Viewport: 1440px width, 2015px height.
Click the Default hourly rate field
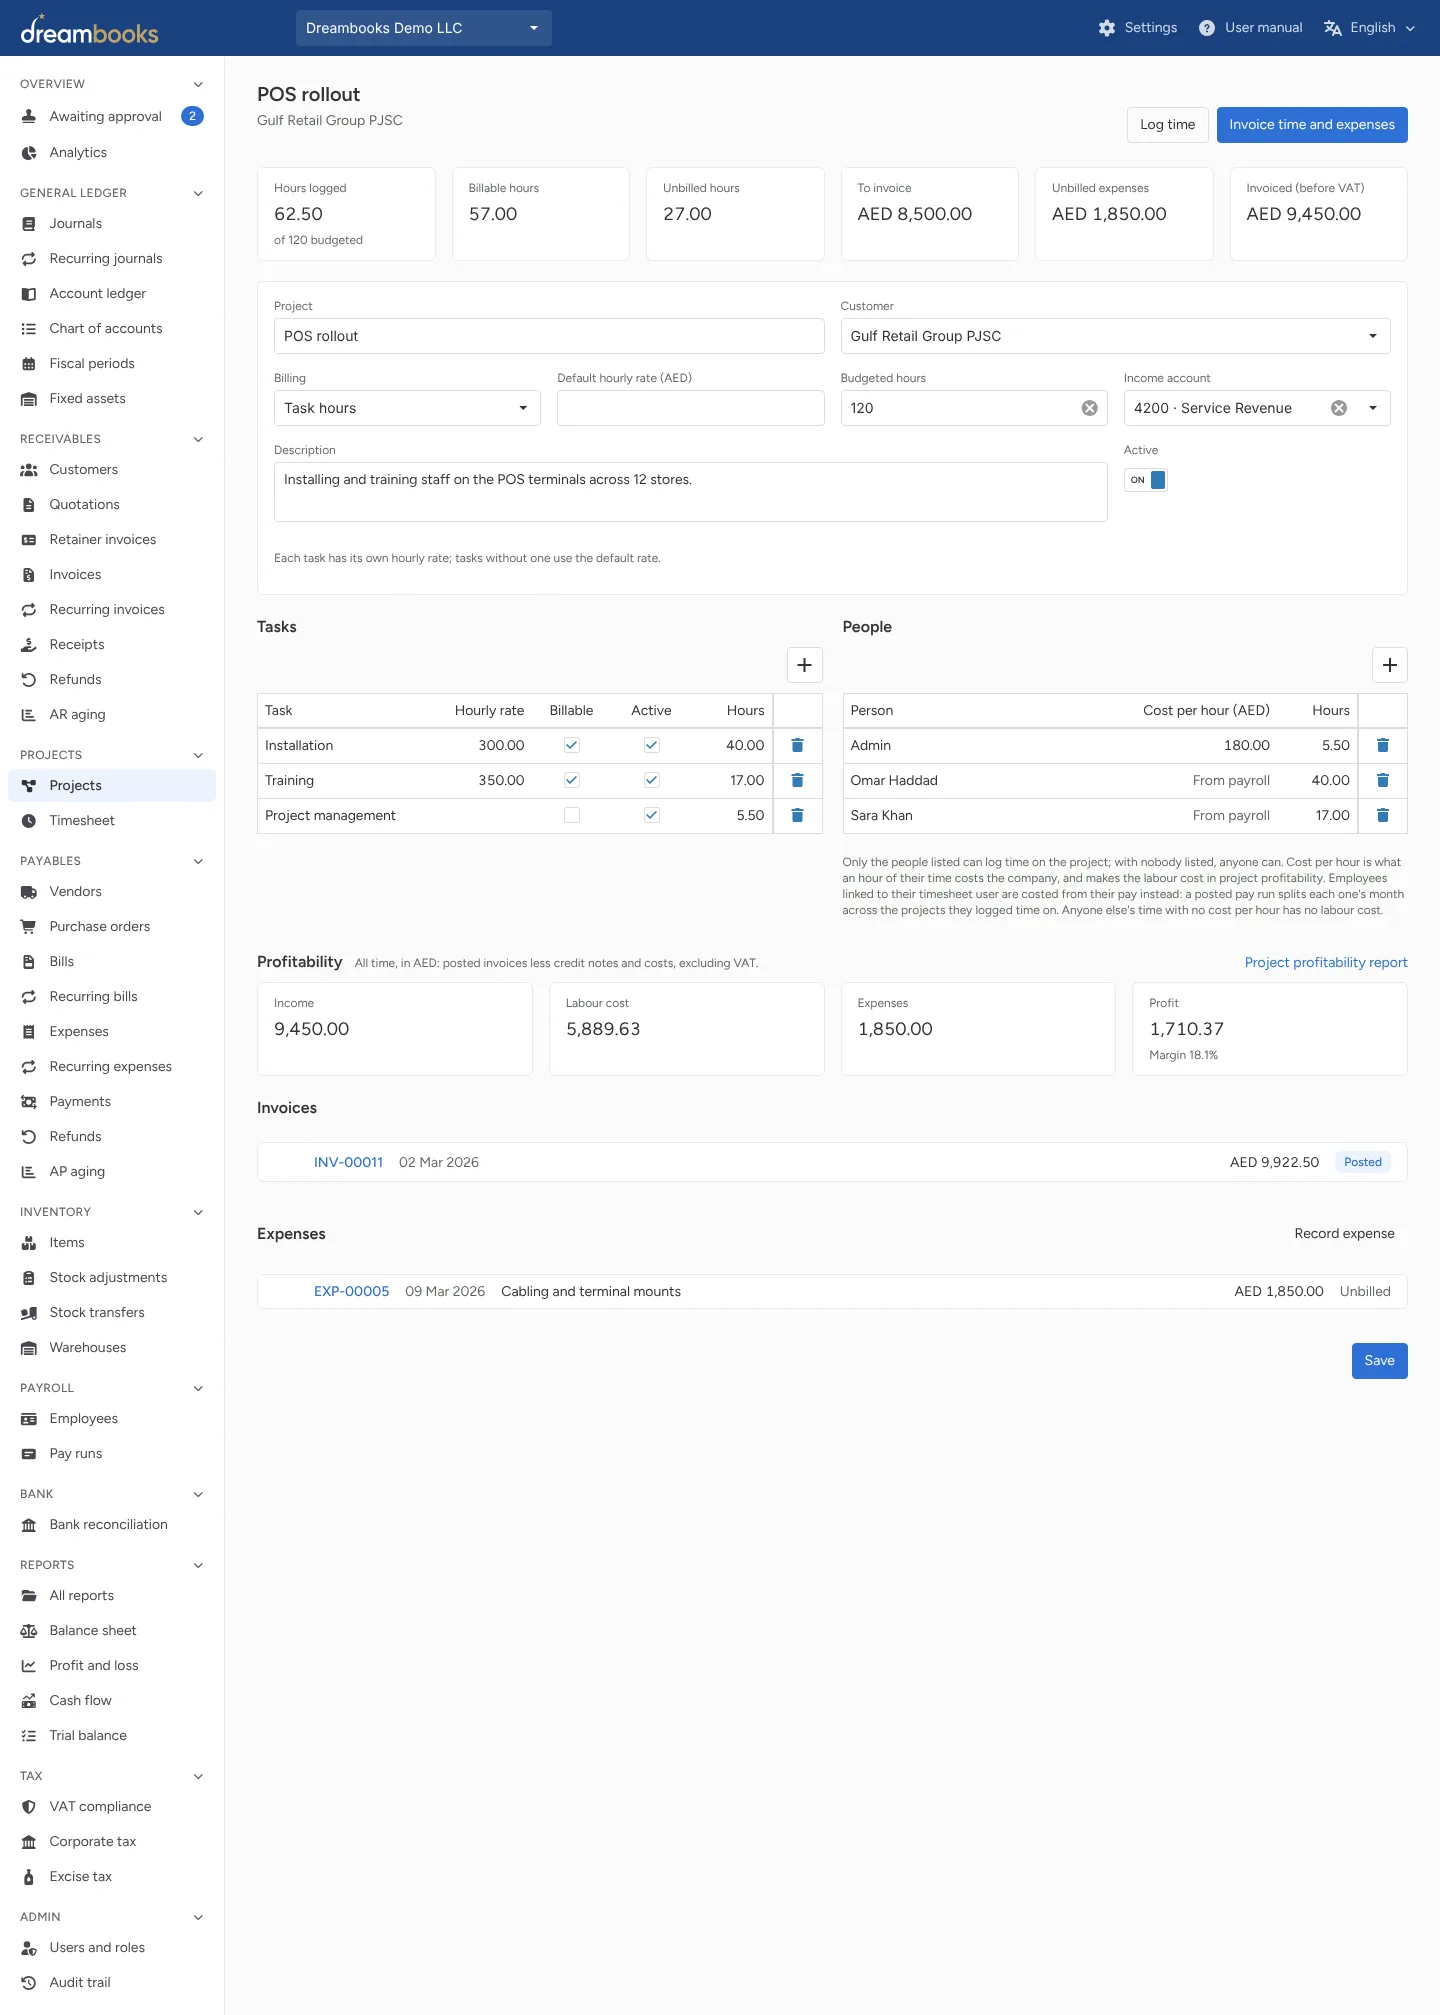[690, 408]
